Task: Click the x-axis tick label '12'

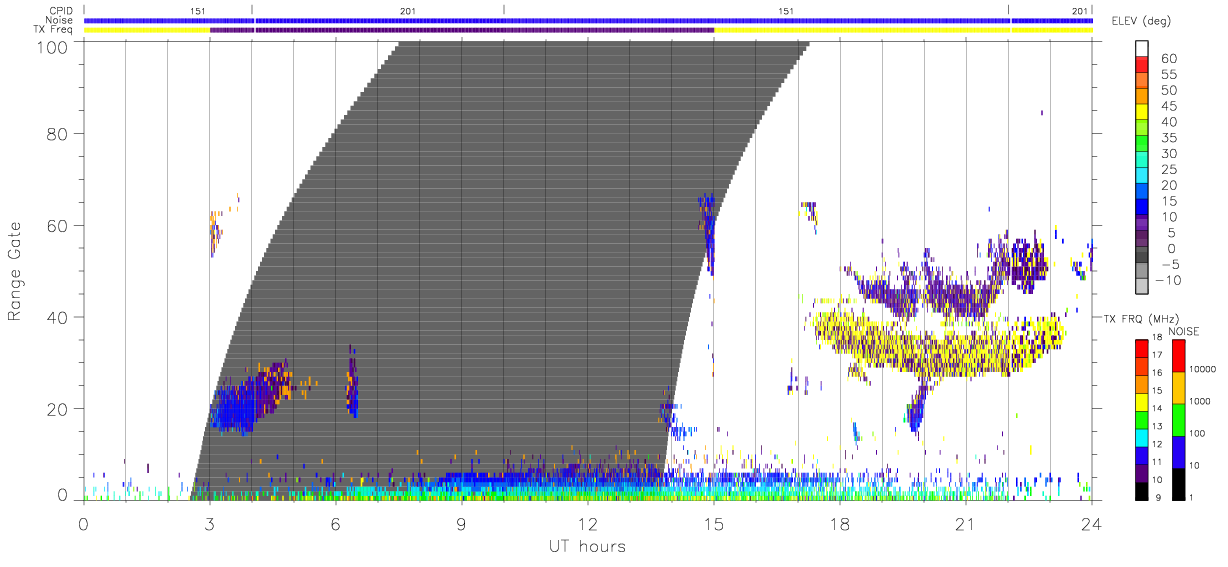Action: pyautogui.click(x=587, y=522)
